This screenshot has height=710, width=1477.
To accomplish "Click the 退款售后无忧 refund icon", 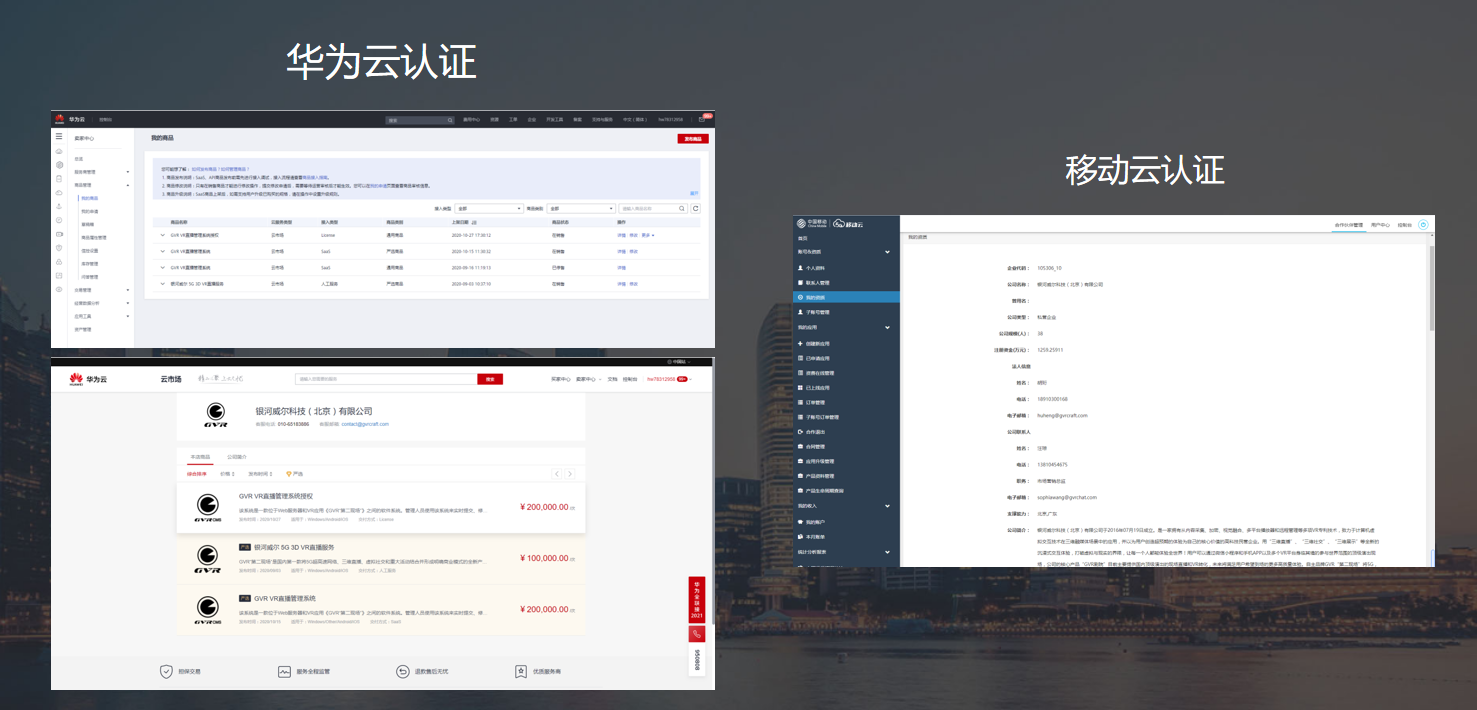I will point(403,671).
